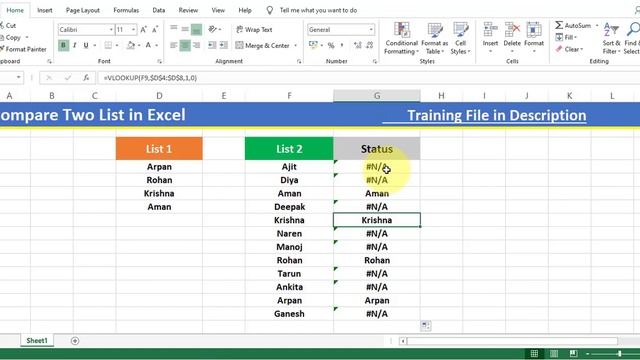This screenshot has width=640, height=360.
Task: Activate the Format Painter brush
Action: click(2, 49)
